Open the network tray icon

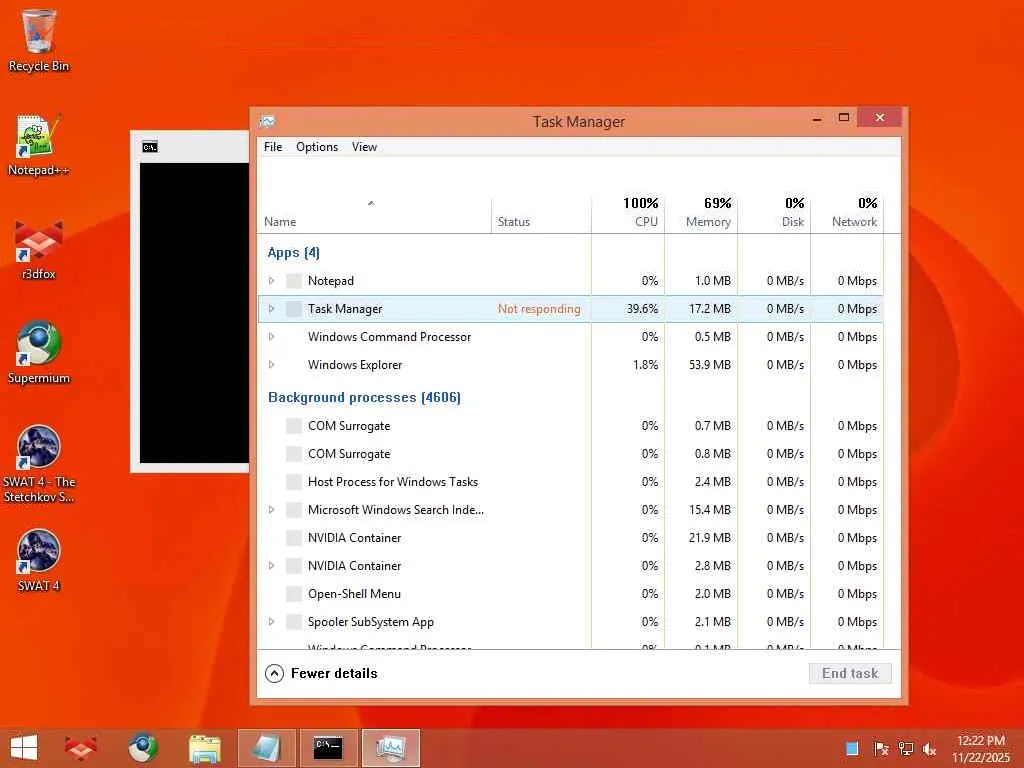906,748
